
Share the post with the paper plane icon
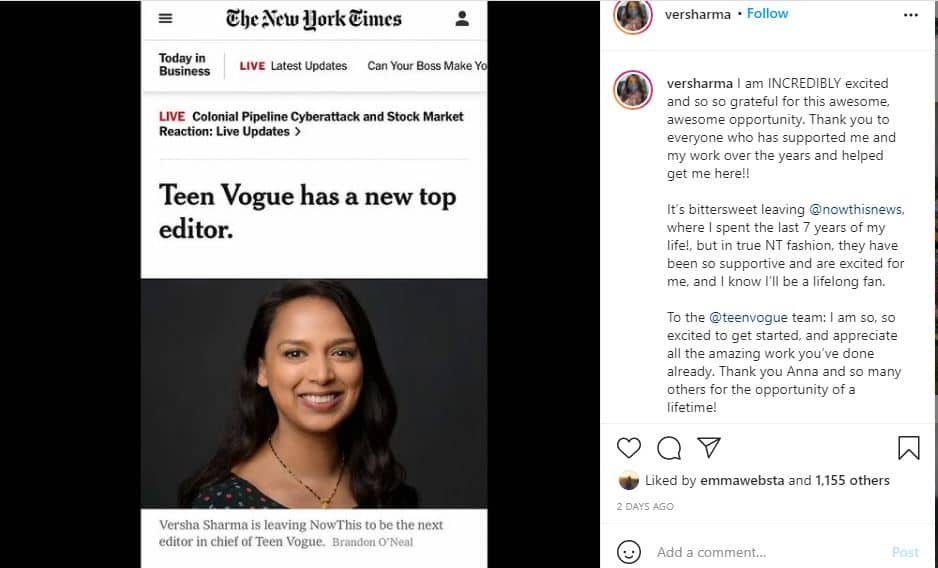point(709,448)
